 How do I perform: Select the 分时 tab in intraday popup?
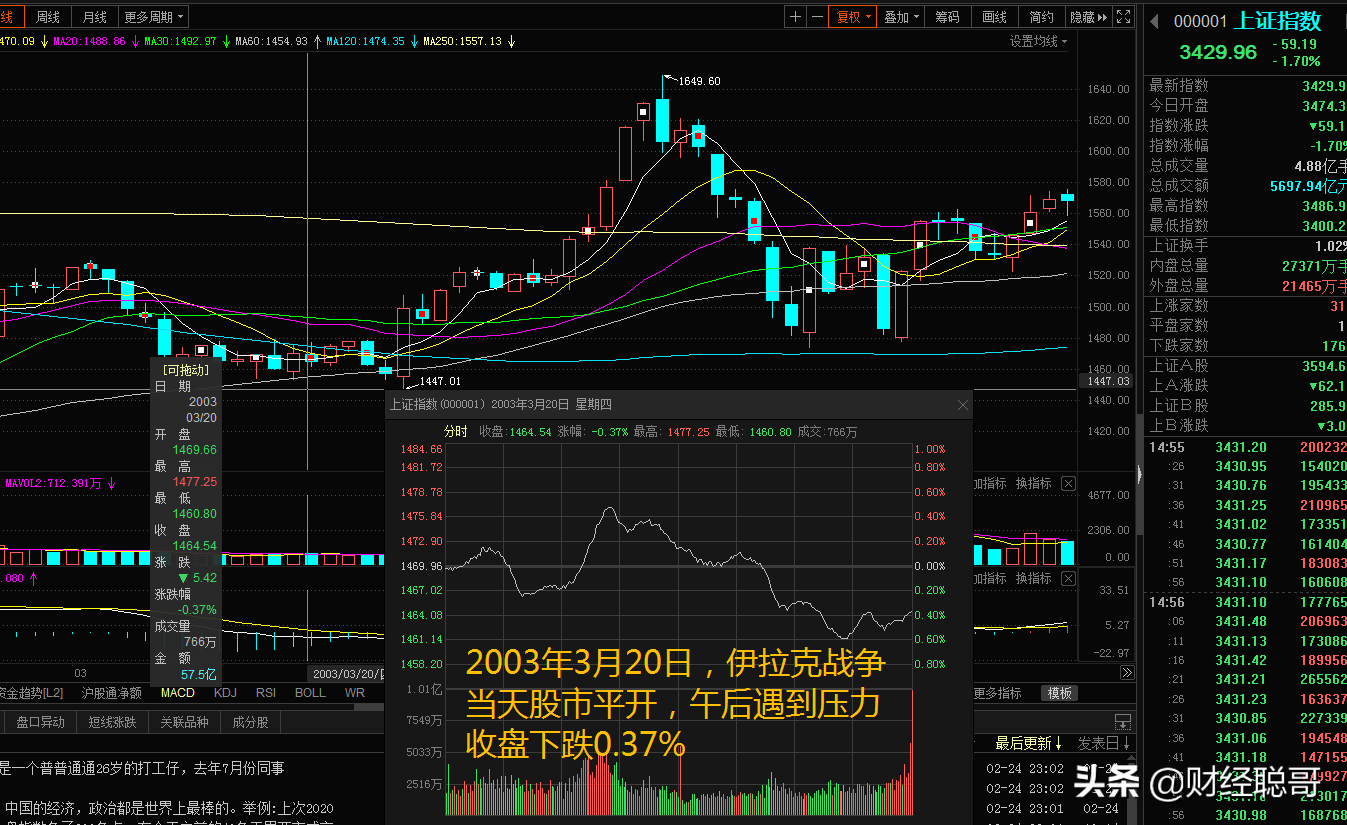(x=455, y=432)
